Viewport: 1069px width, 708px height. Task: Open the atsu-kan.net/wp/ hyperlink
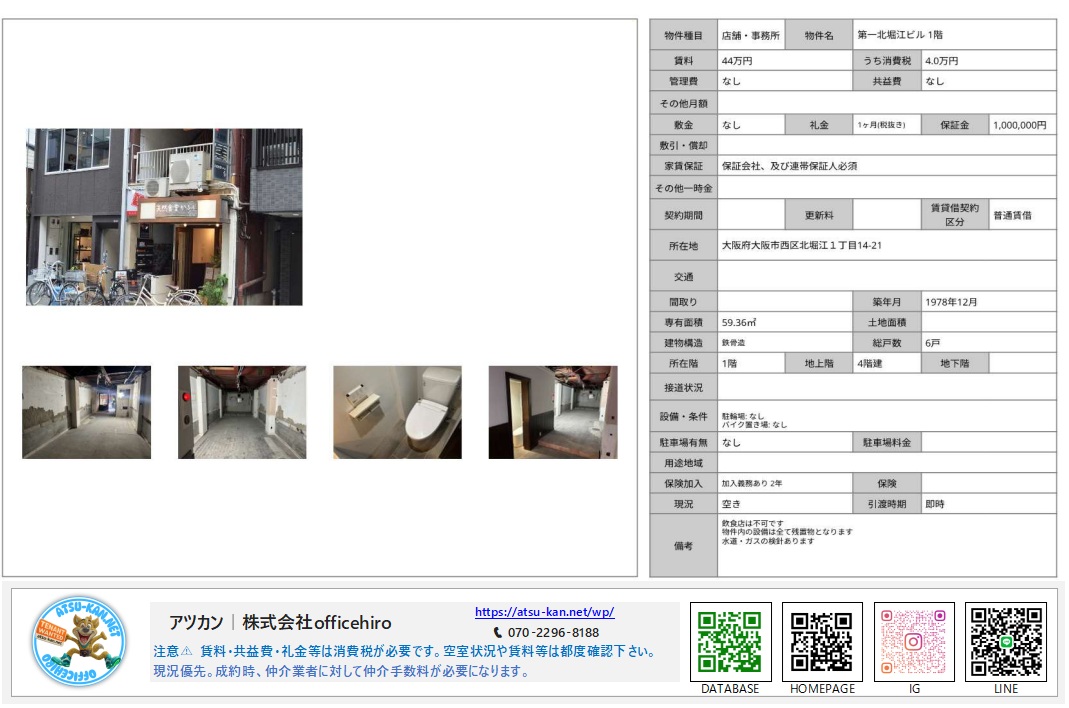(x=544, y=612)
